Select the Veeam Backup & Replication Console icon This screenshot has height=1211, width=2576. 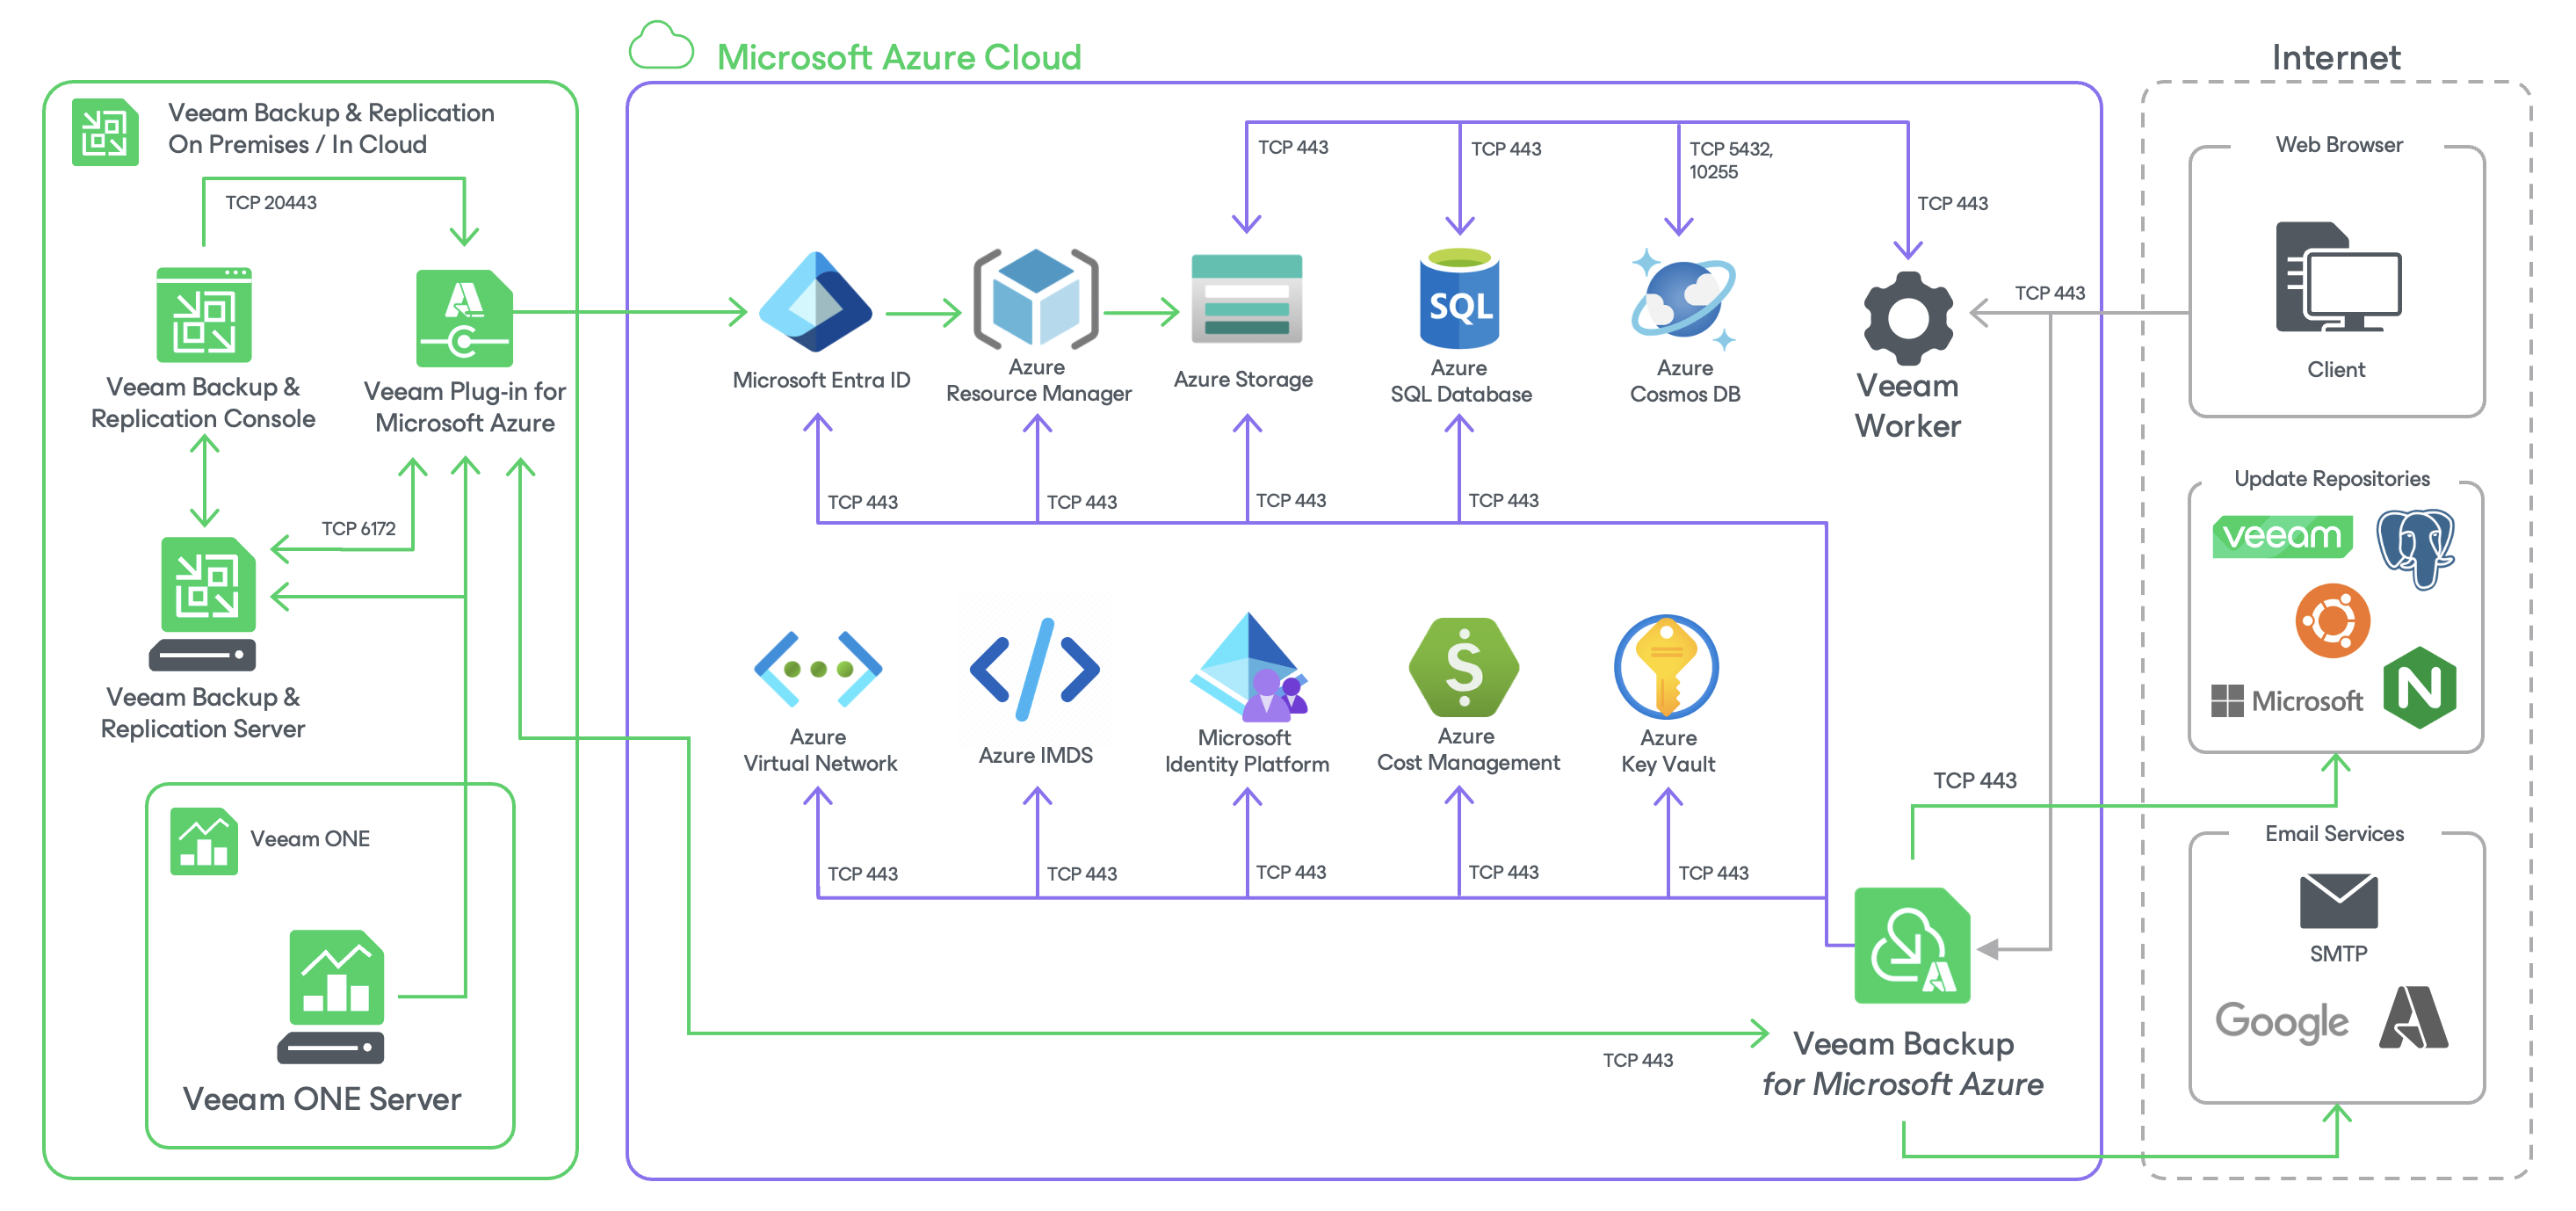click(x=204, y=315)
